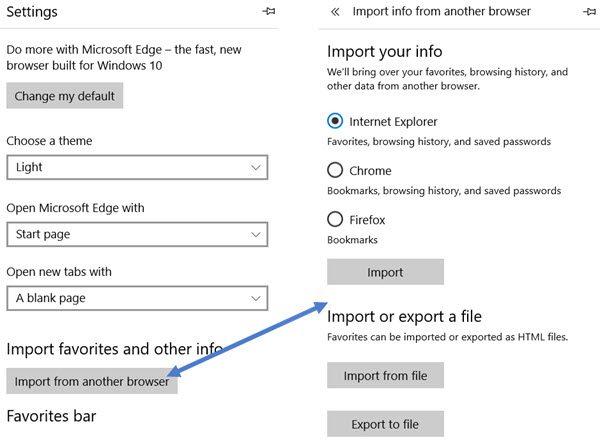Pin the Import info pane
The width and height of the screenshot is (600, 440).
click(590, 12)
